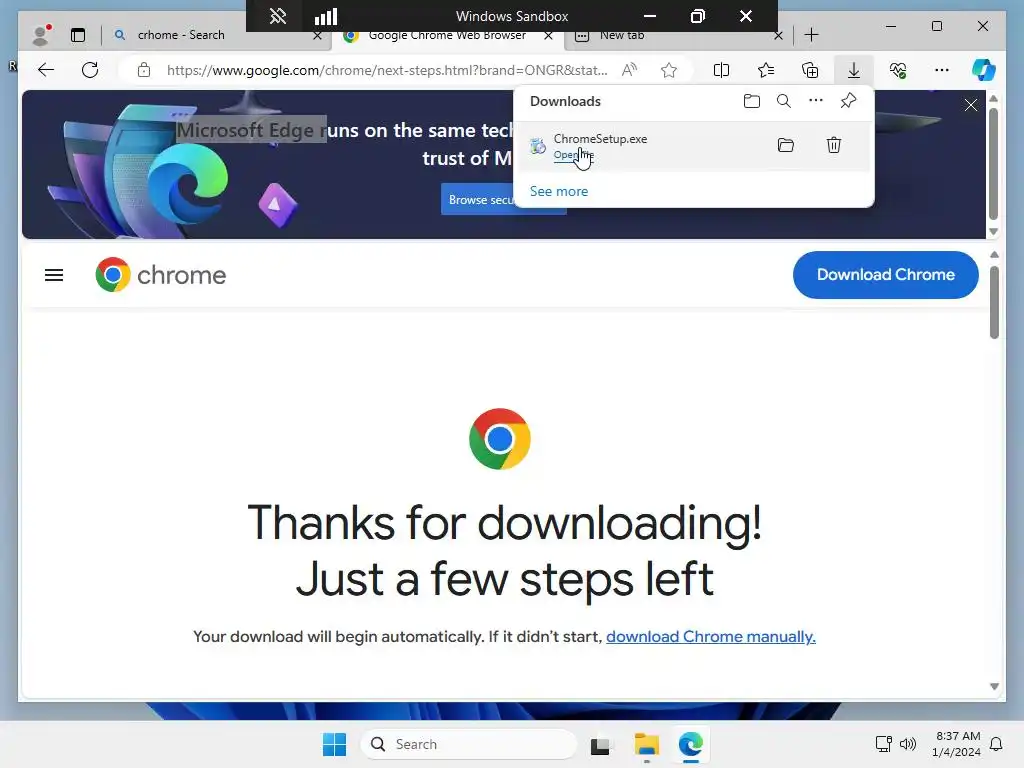This screenshot has width=1024, height=768.
Task: Pin the Downloads panel
Action: point(848,101)
